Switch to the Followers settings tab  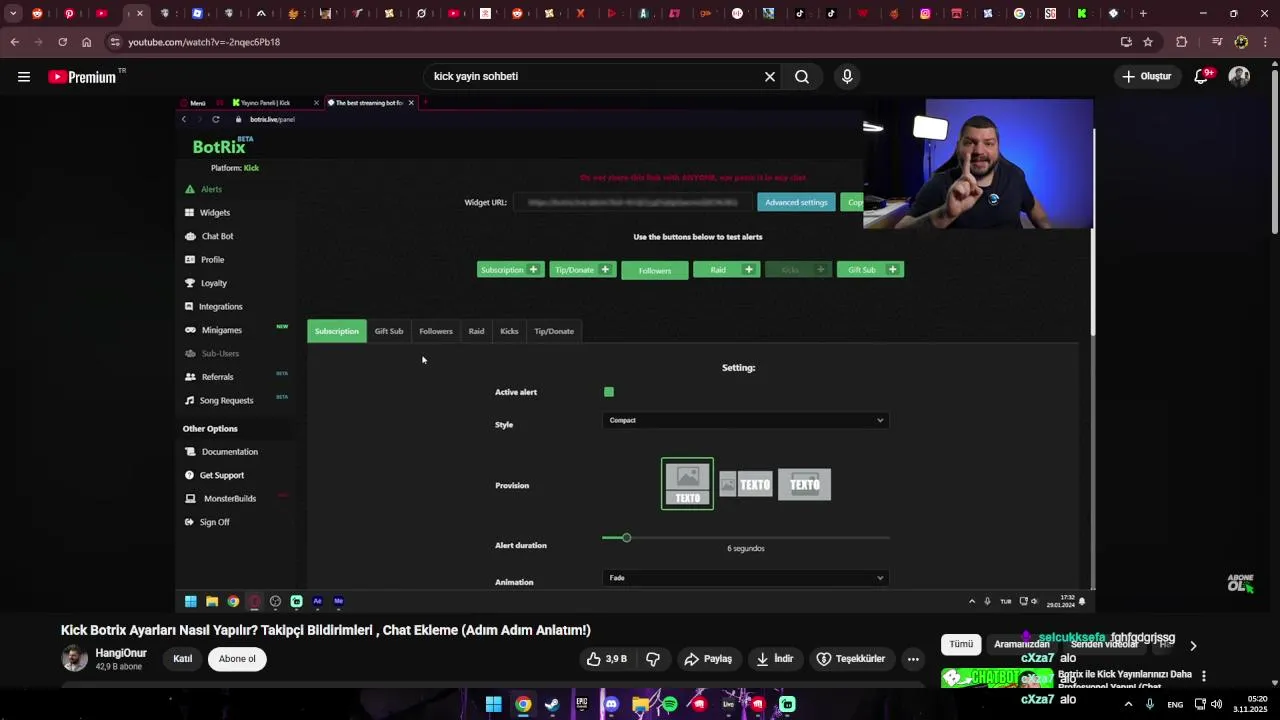(x=436, y=331)
